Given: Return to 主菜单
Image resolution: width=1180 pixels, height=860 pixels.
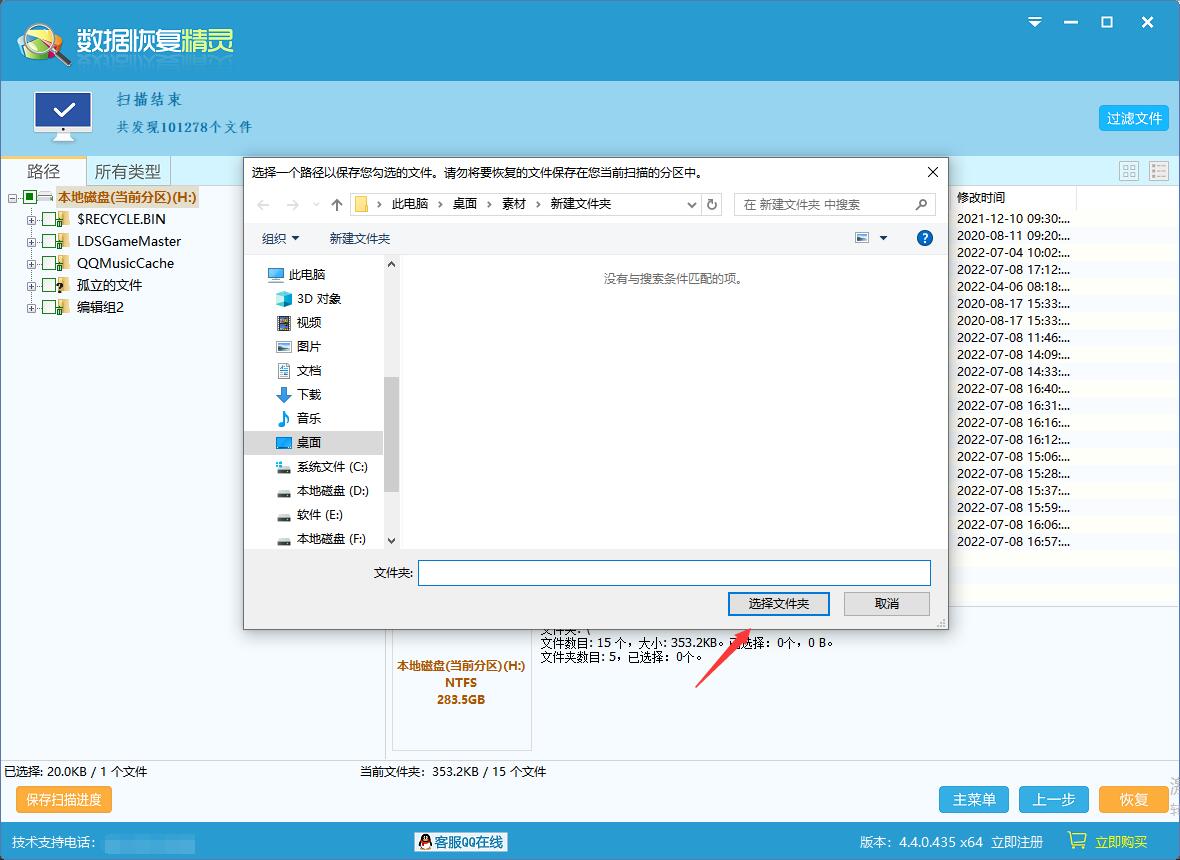Looking at the screenshot, I should [974, 799].
